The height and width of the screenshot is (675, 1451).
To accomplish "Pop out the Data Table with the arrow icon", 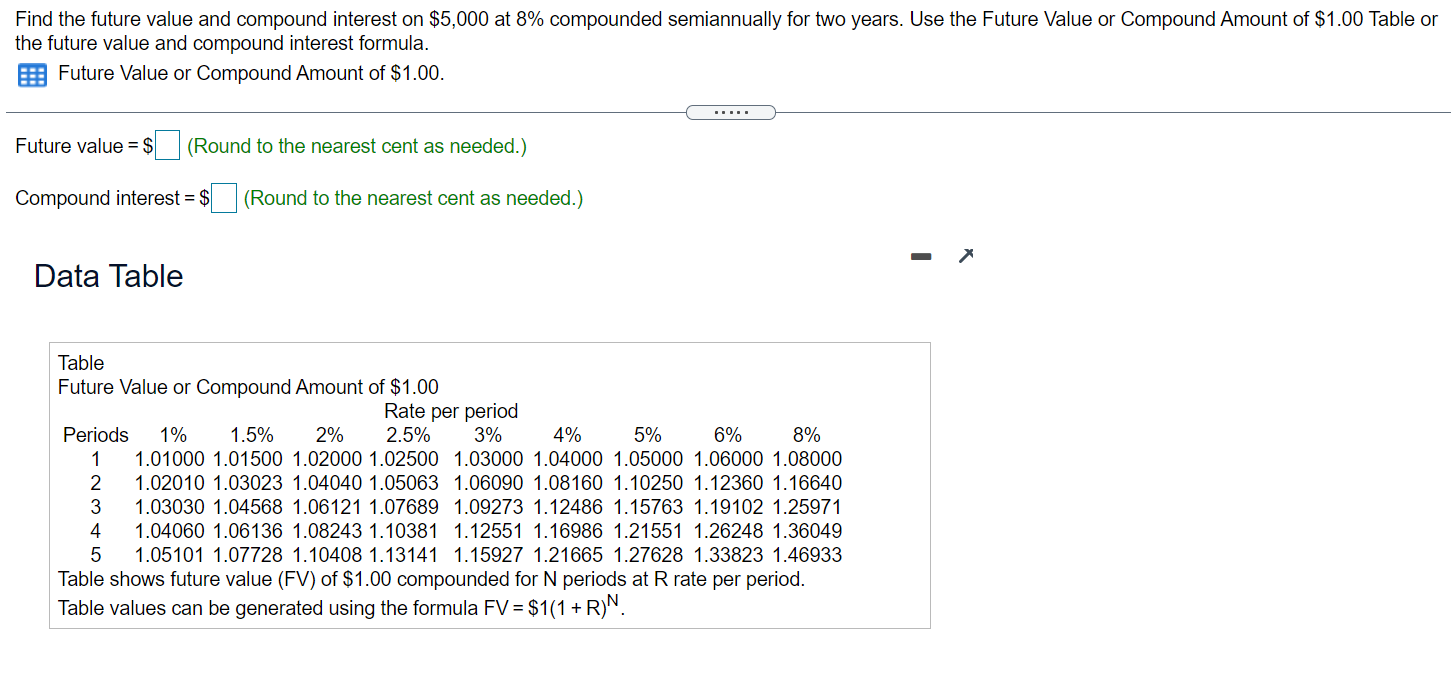I will click(x=965, y=256).
